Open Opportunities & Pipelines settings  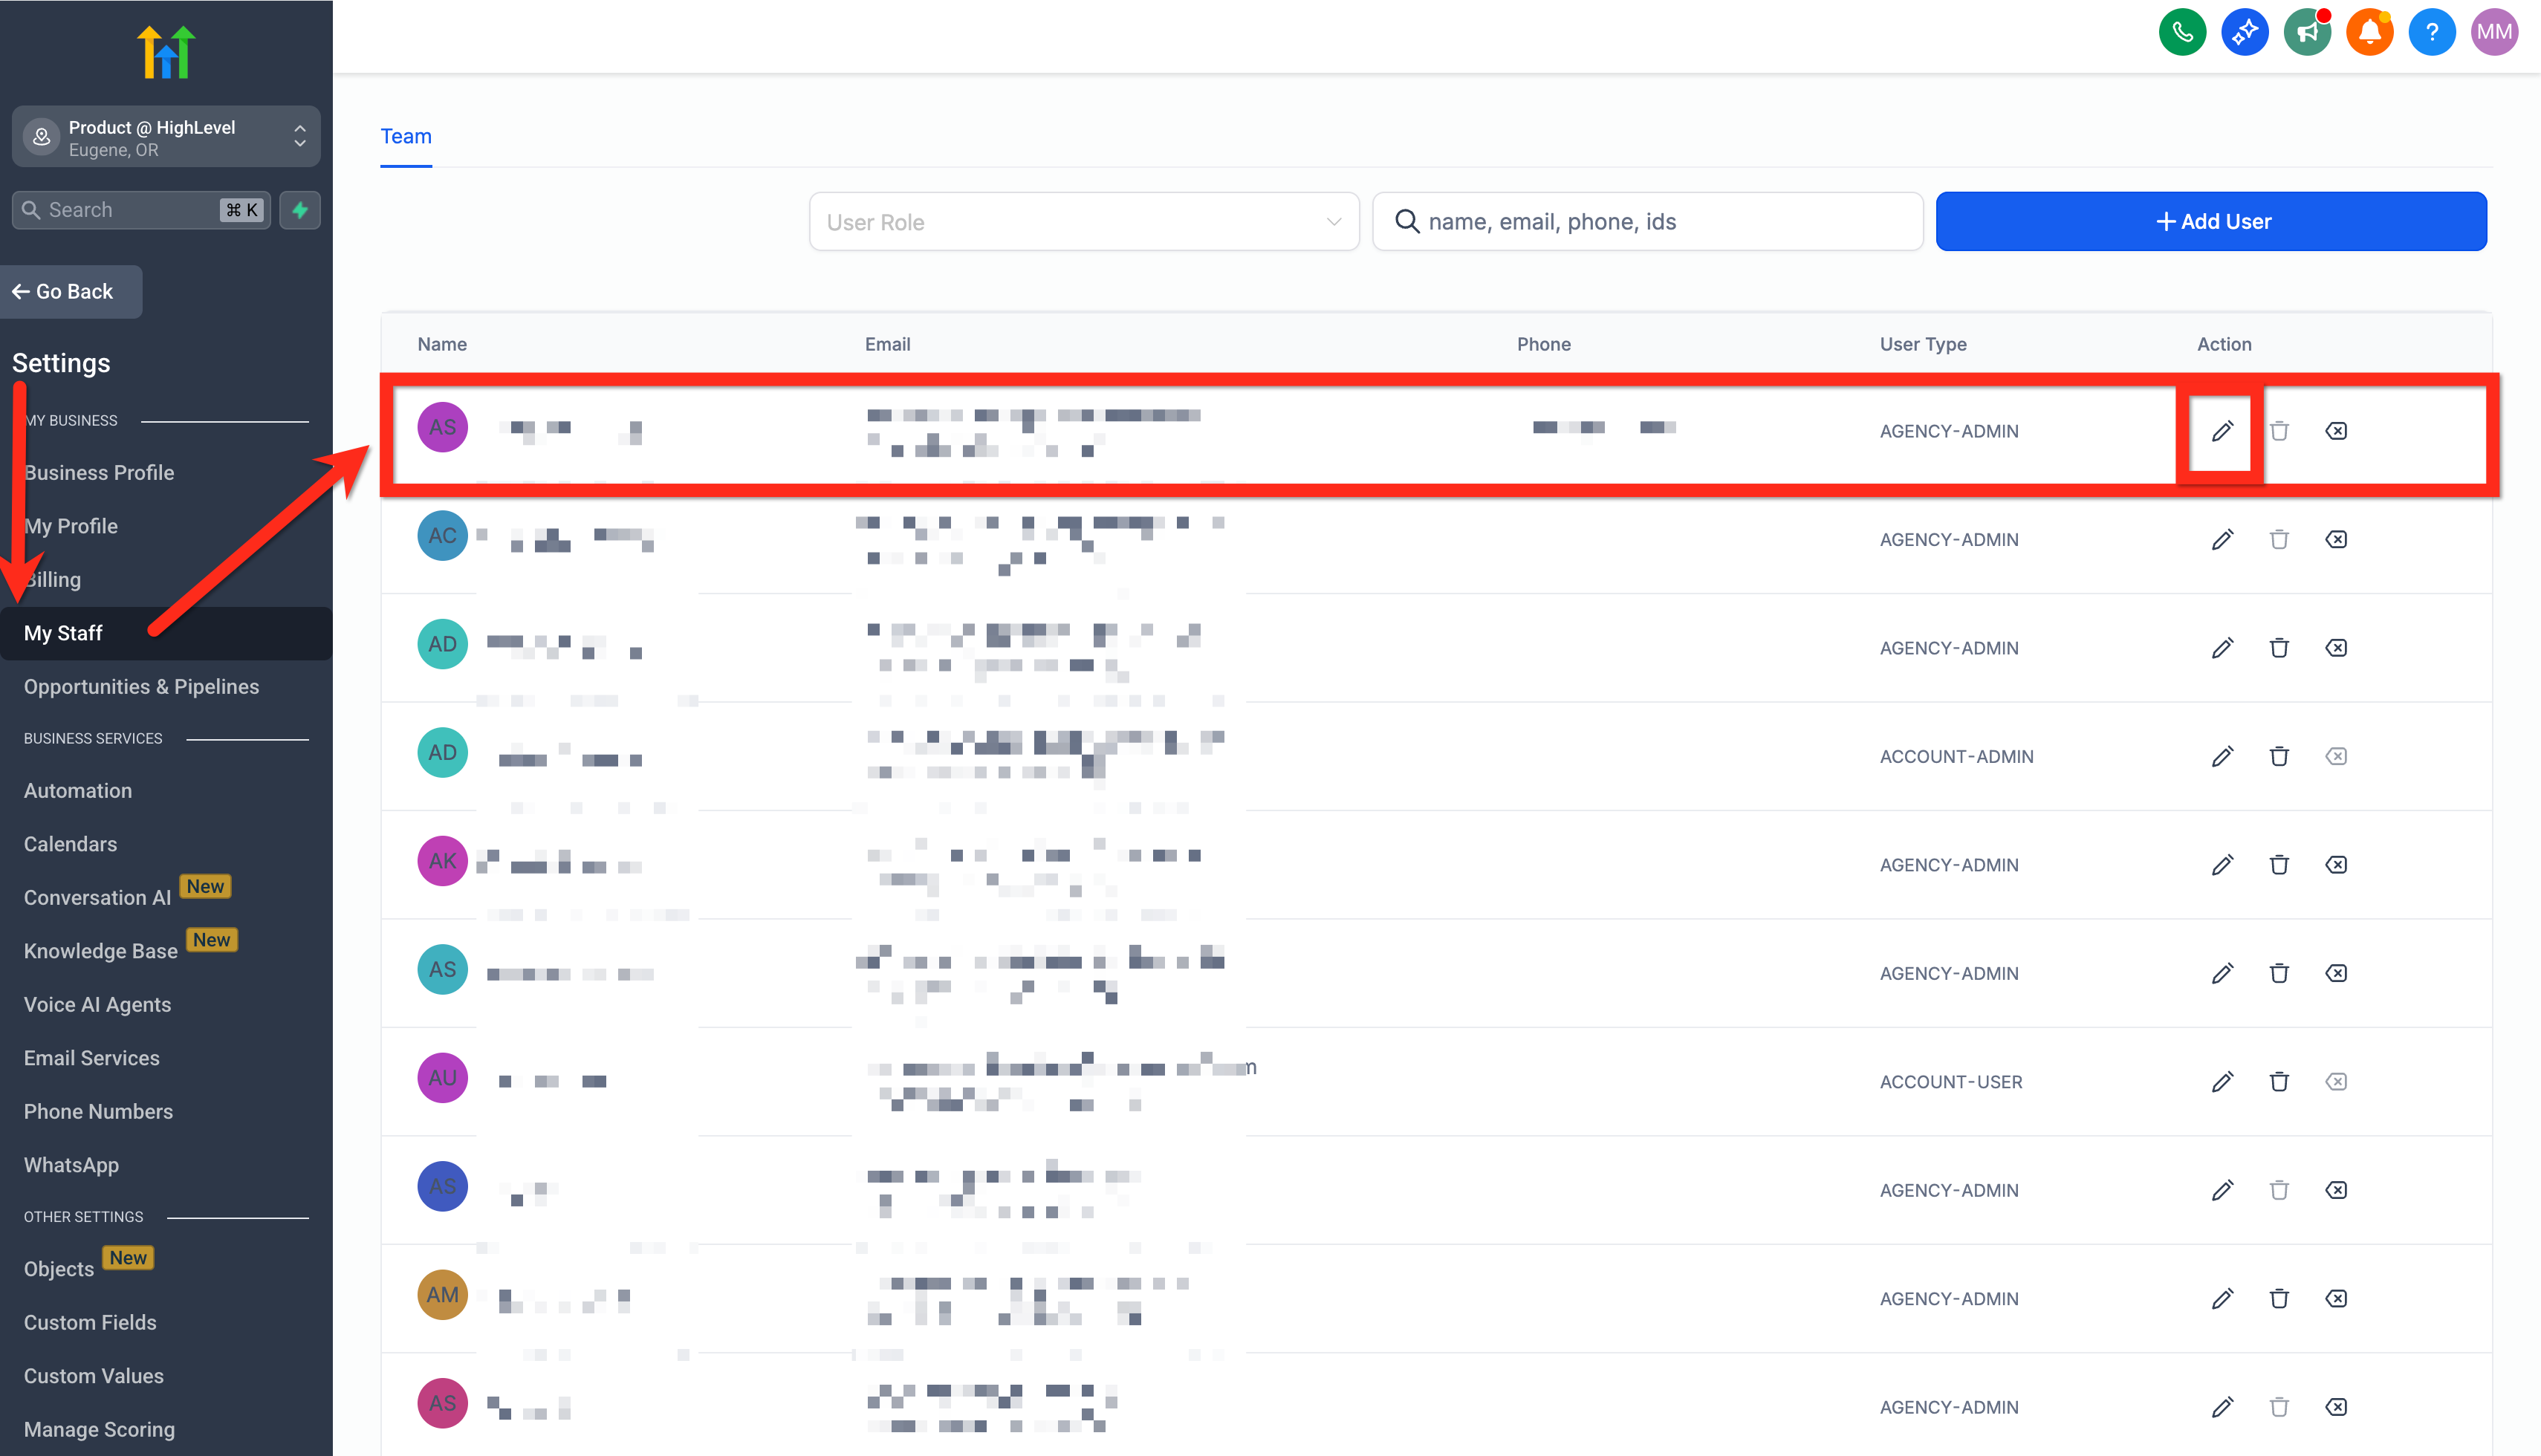click(x=141, y=686)
